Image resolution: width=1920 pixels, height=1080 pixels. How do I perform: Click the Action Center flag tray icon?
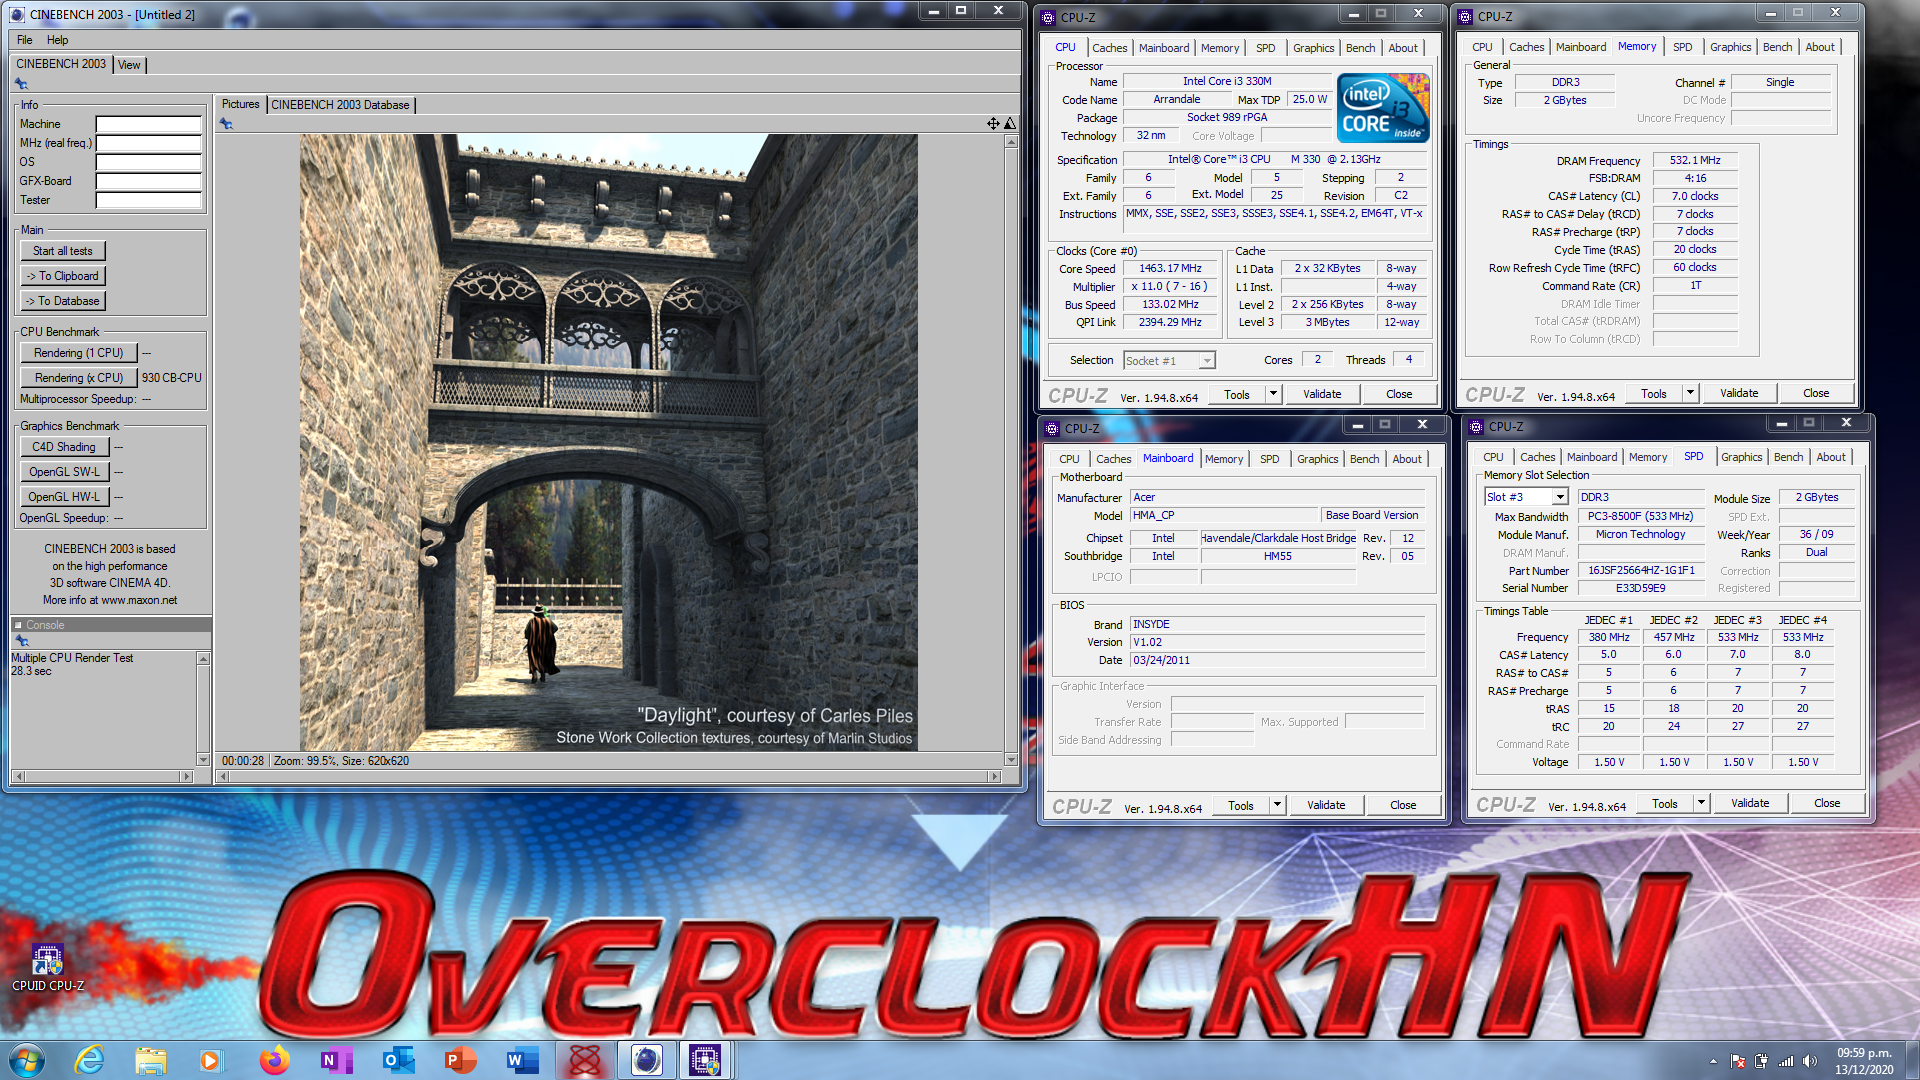pos(1738,1061)
